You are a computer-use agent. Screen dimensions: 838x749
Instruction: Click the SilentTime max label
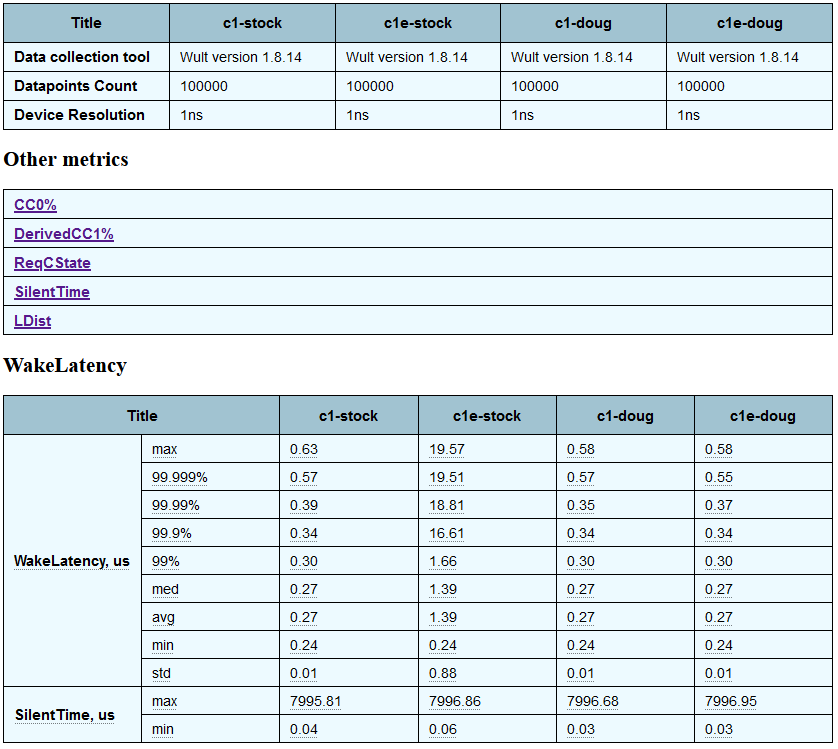pos(164,701)
